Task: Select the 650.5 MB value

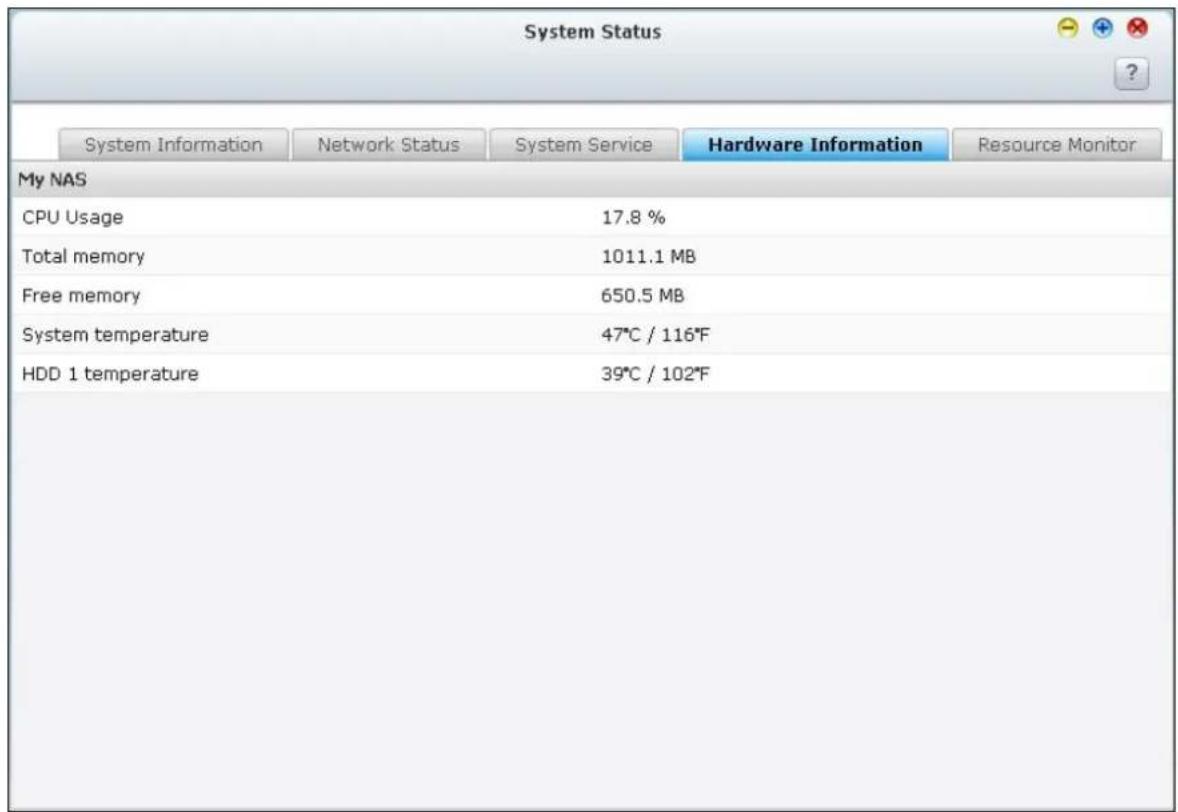Action: click(642, 295)
